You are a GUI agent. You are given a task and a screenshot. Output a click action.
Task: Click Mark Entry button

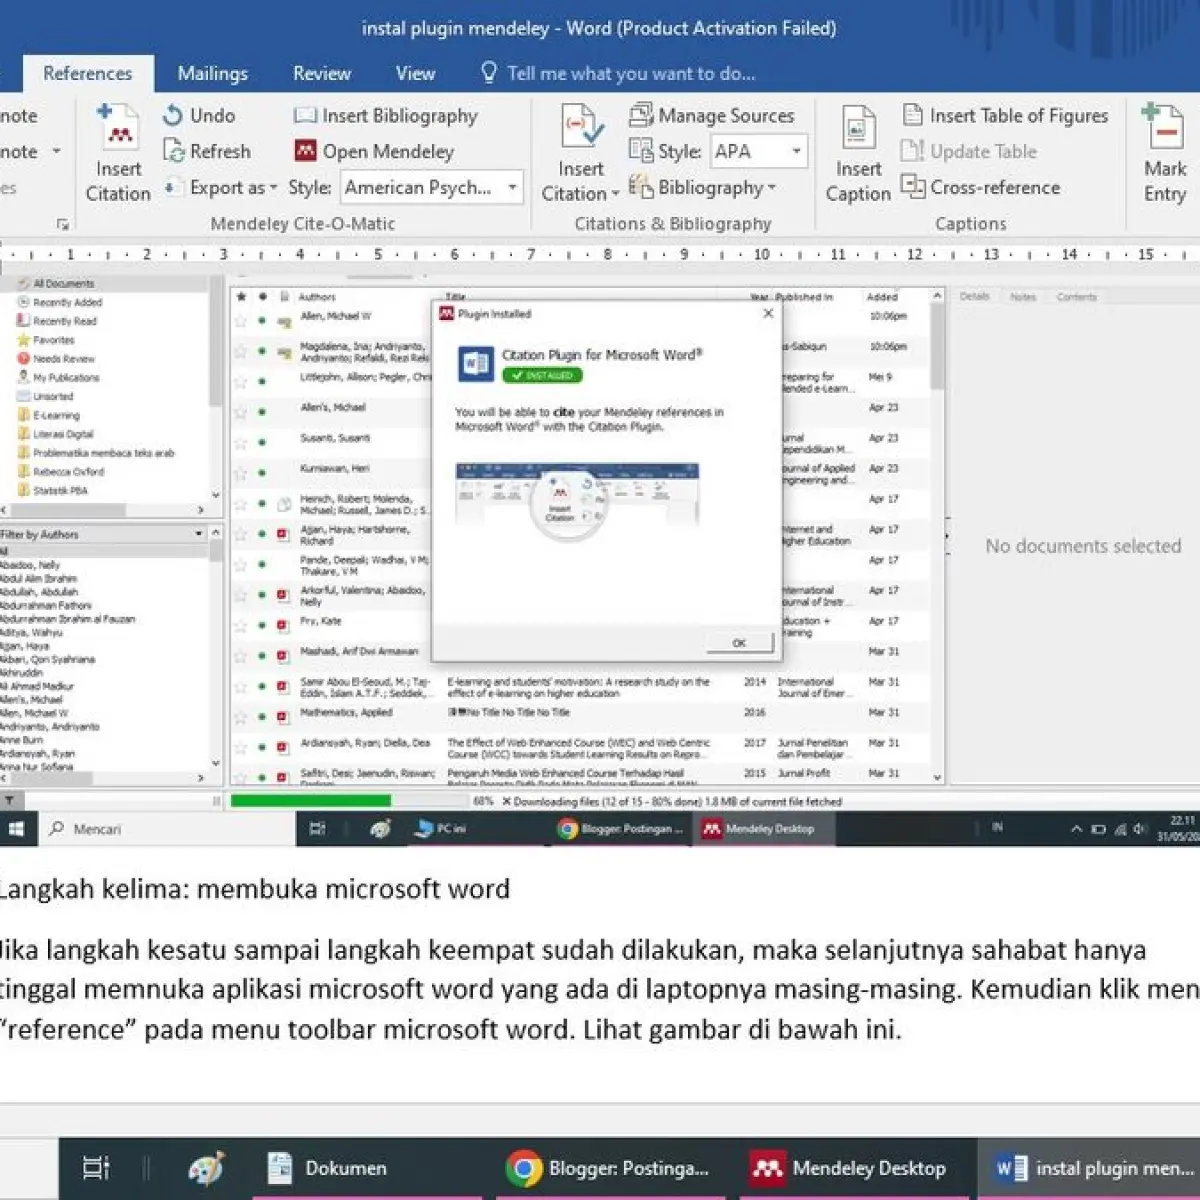coord(1164,153)
